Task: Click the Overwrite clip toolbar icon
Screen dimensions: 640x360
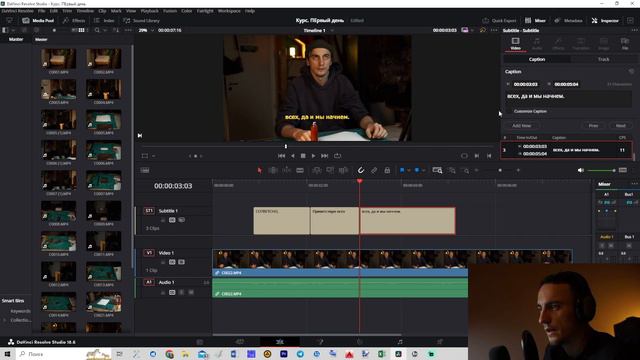Action: (330, 170)
